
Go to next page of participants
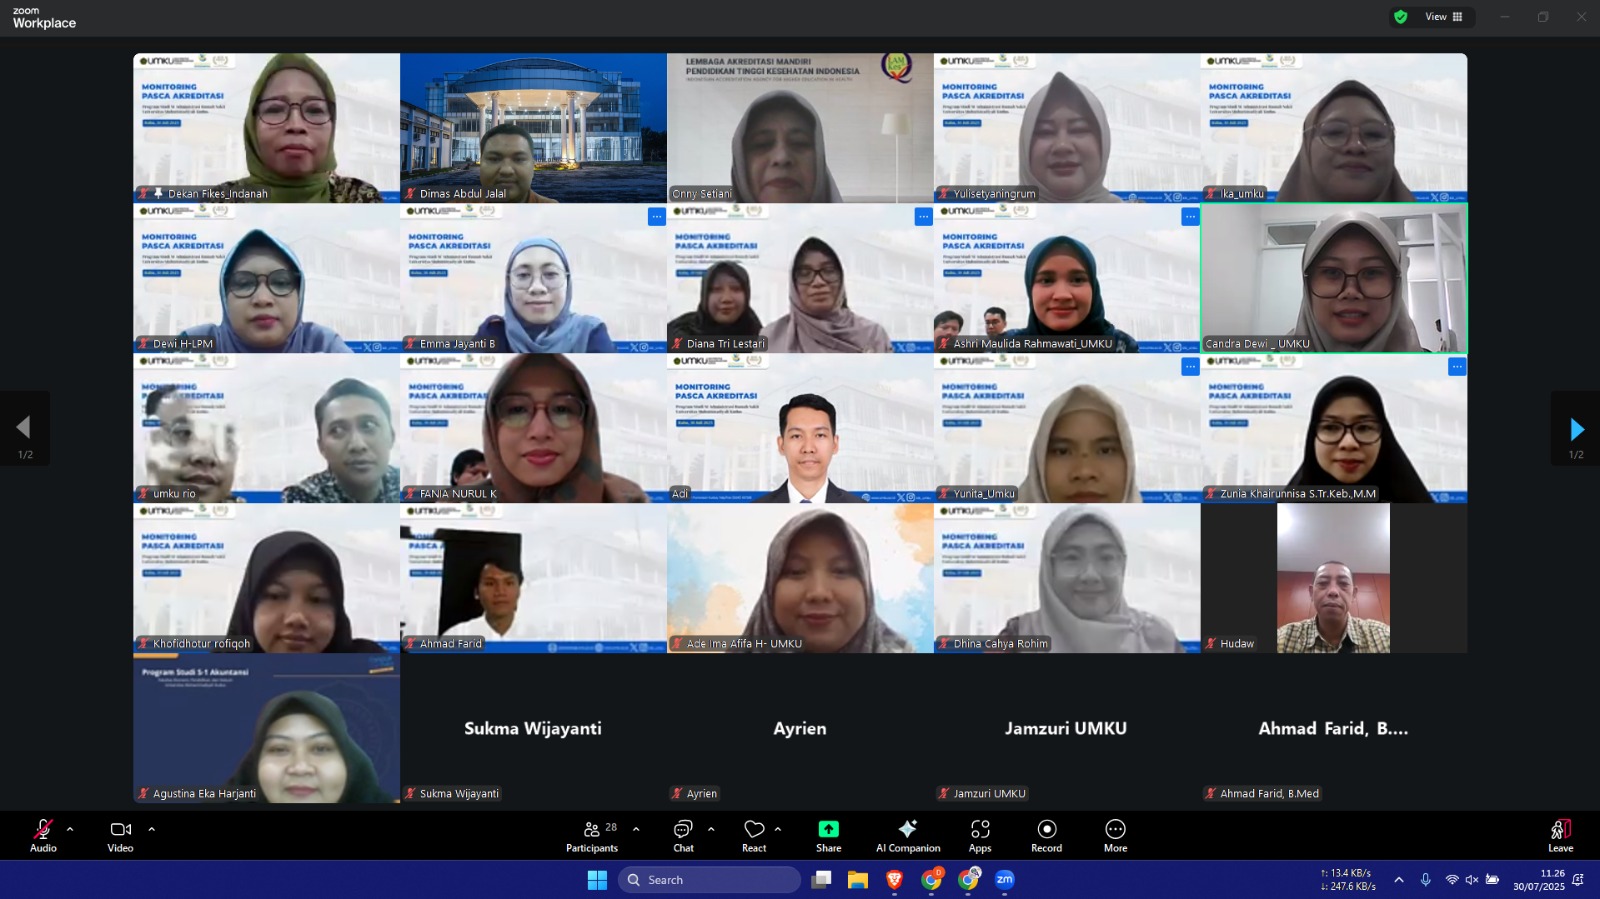(1576, 430)
